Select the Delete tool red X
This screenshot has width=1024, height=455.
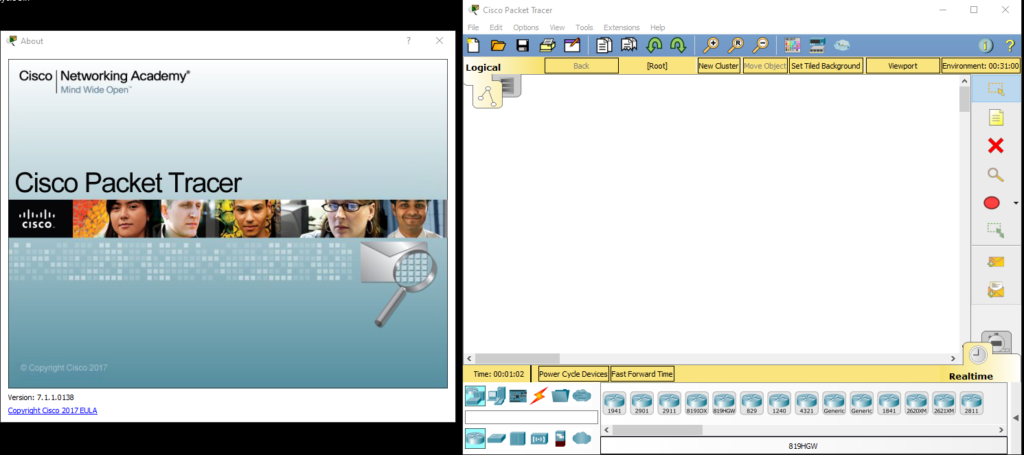[995, 146]
